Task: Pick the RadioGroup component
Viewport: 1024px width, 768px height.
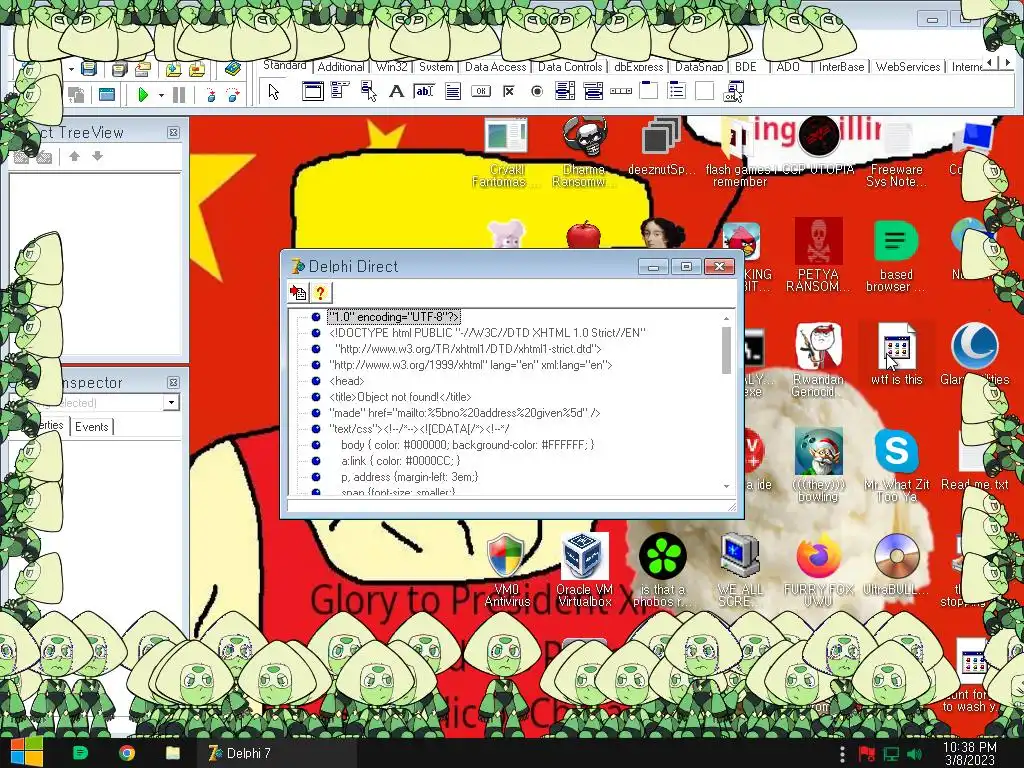Action: (677, 91)
